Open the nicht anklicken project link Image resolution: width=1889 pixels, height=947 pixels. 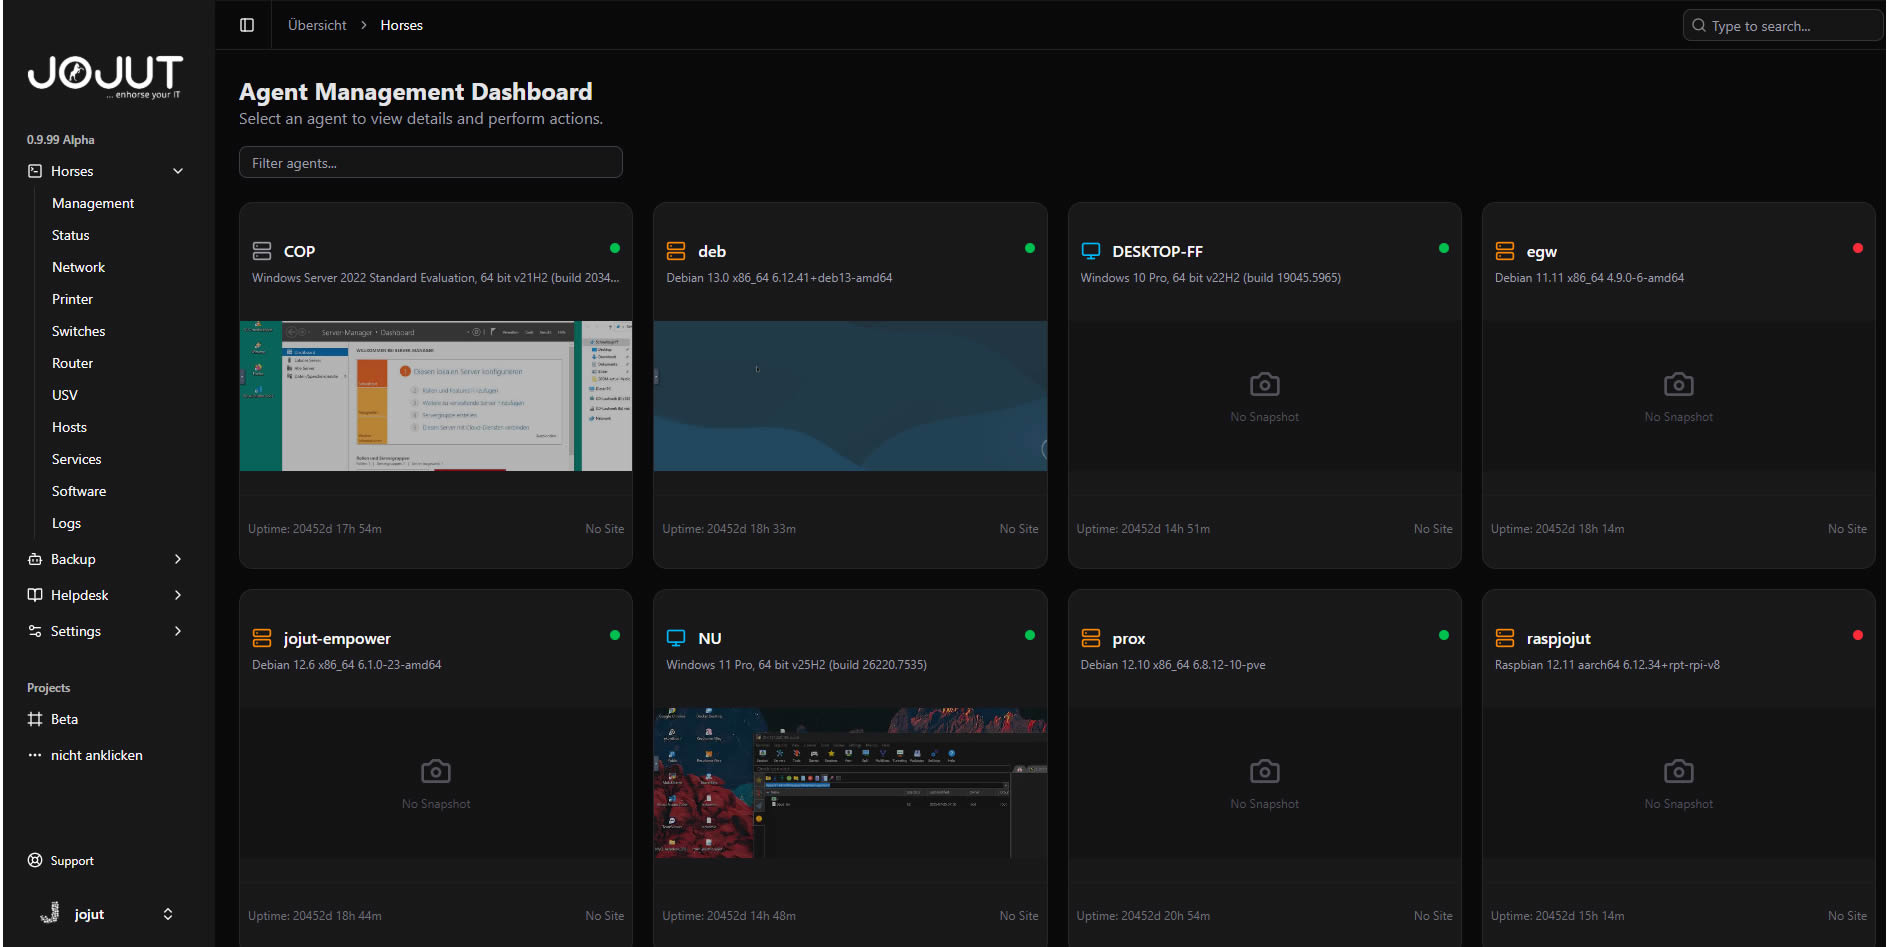(96, 755)
